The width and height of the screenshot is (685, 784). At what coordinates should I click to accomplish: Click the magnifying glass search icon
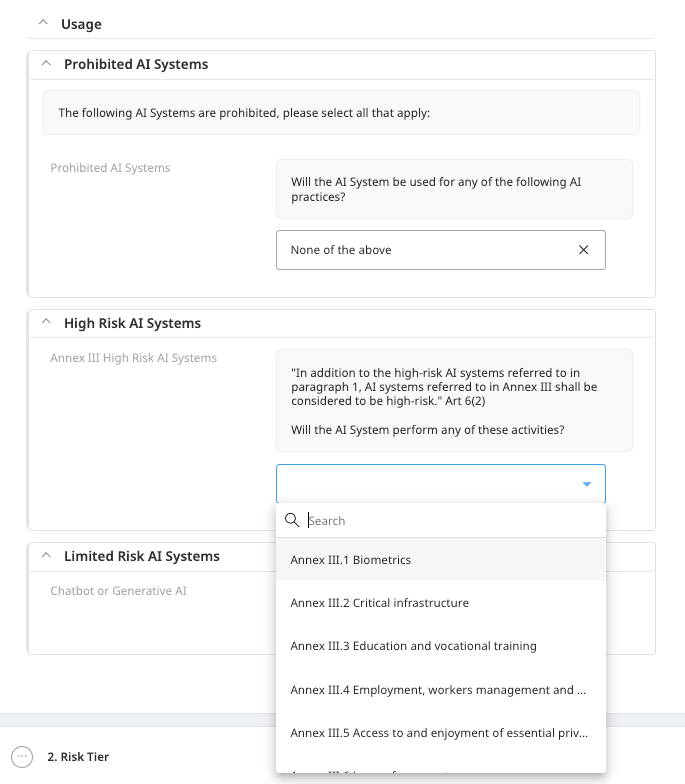pyautogui.click(x=292, y=520)
